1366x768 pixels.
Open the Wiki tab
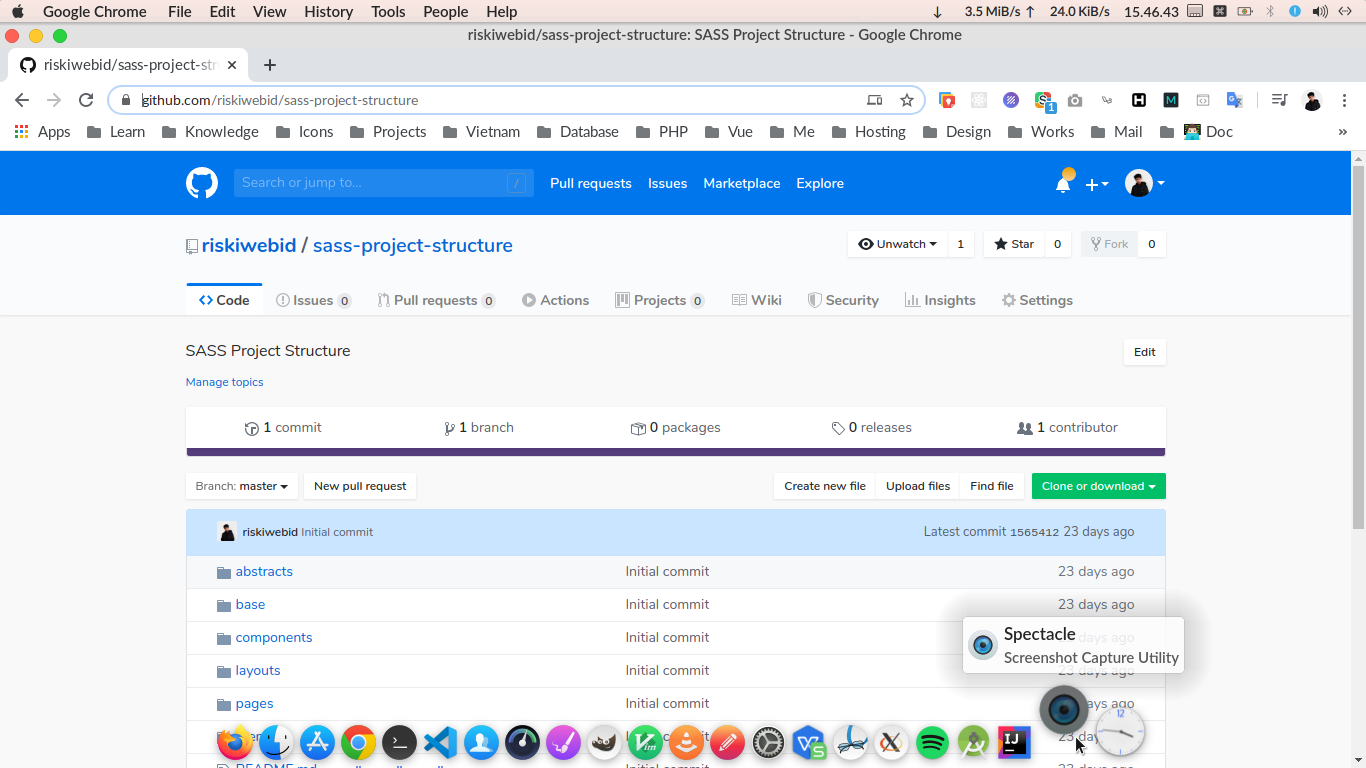(757, 300)
